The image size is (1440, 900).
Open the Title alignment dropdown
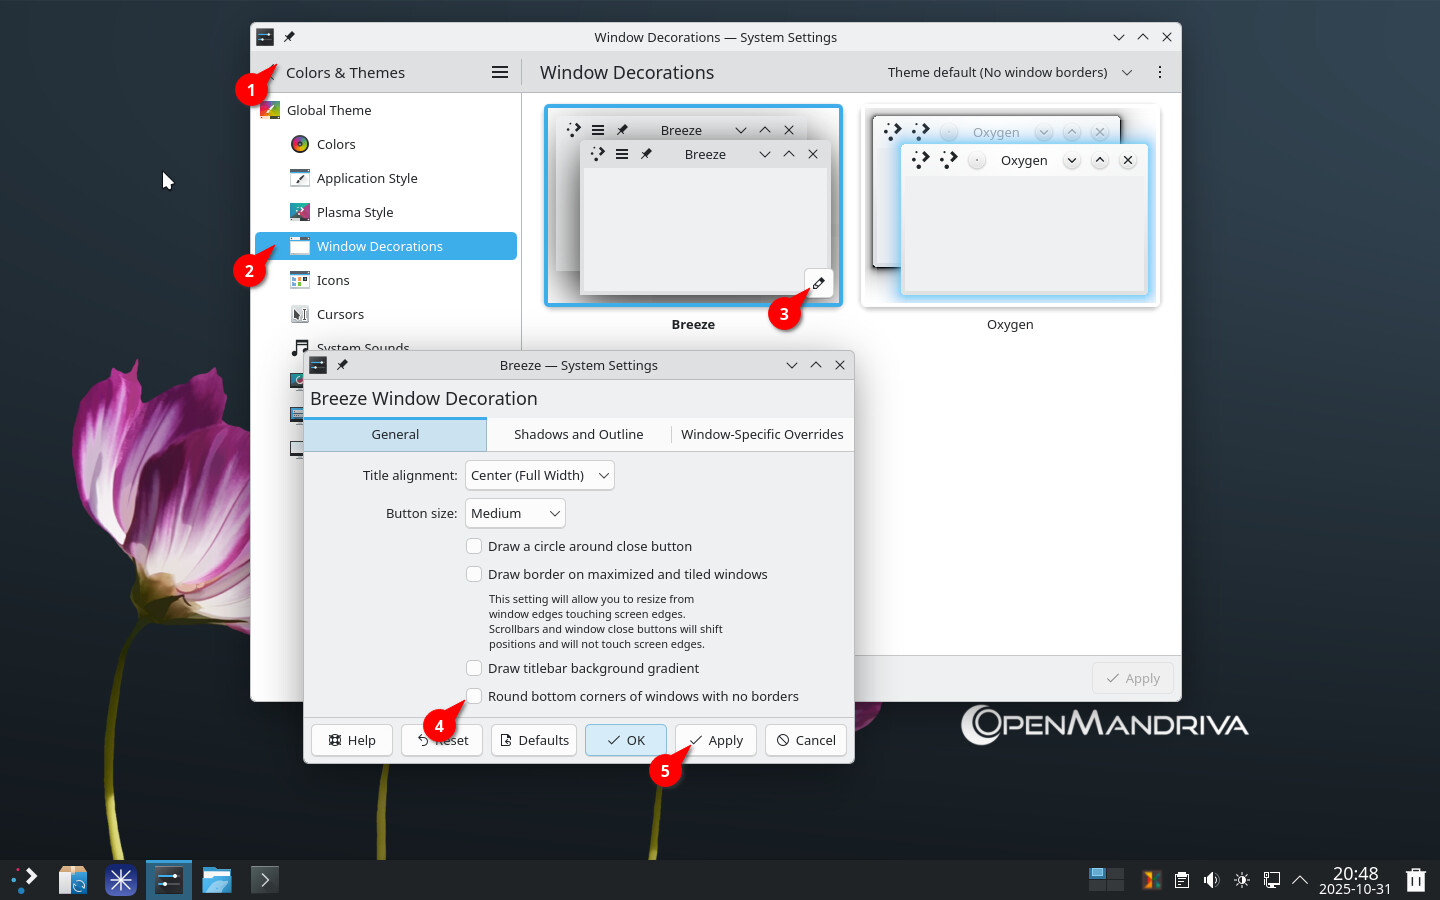[x=539, y=475]
